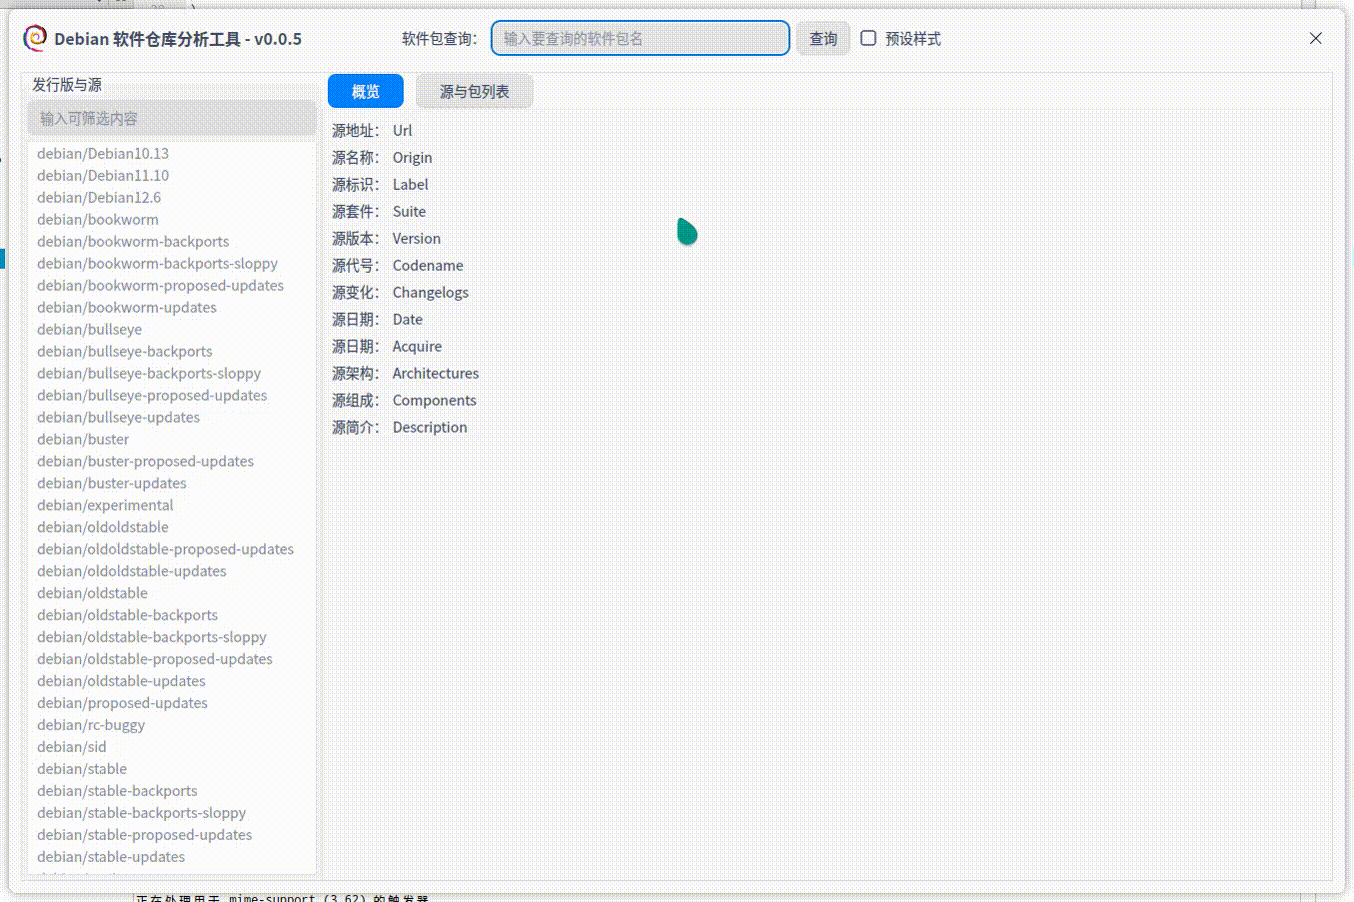Click the Debian swirl logo icon

35,38
